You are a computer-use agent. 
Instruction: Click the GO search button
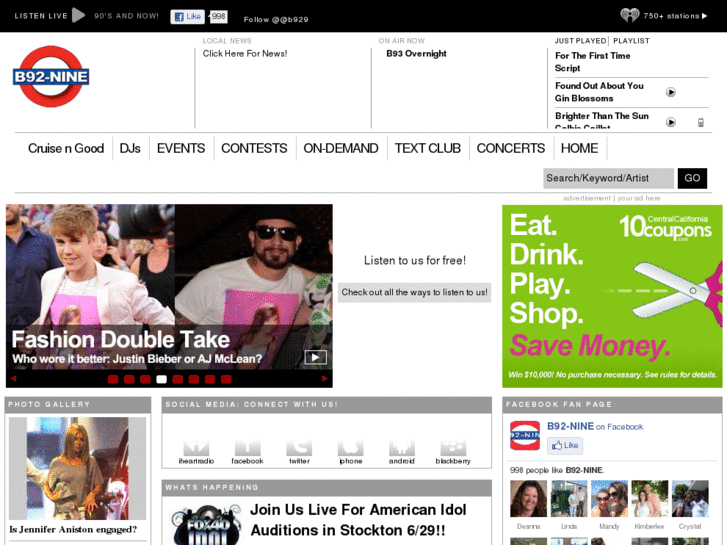coord(692,178)
